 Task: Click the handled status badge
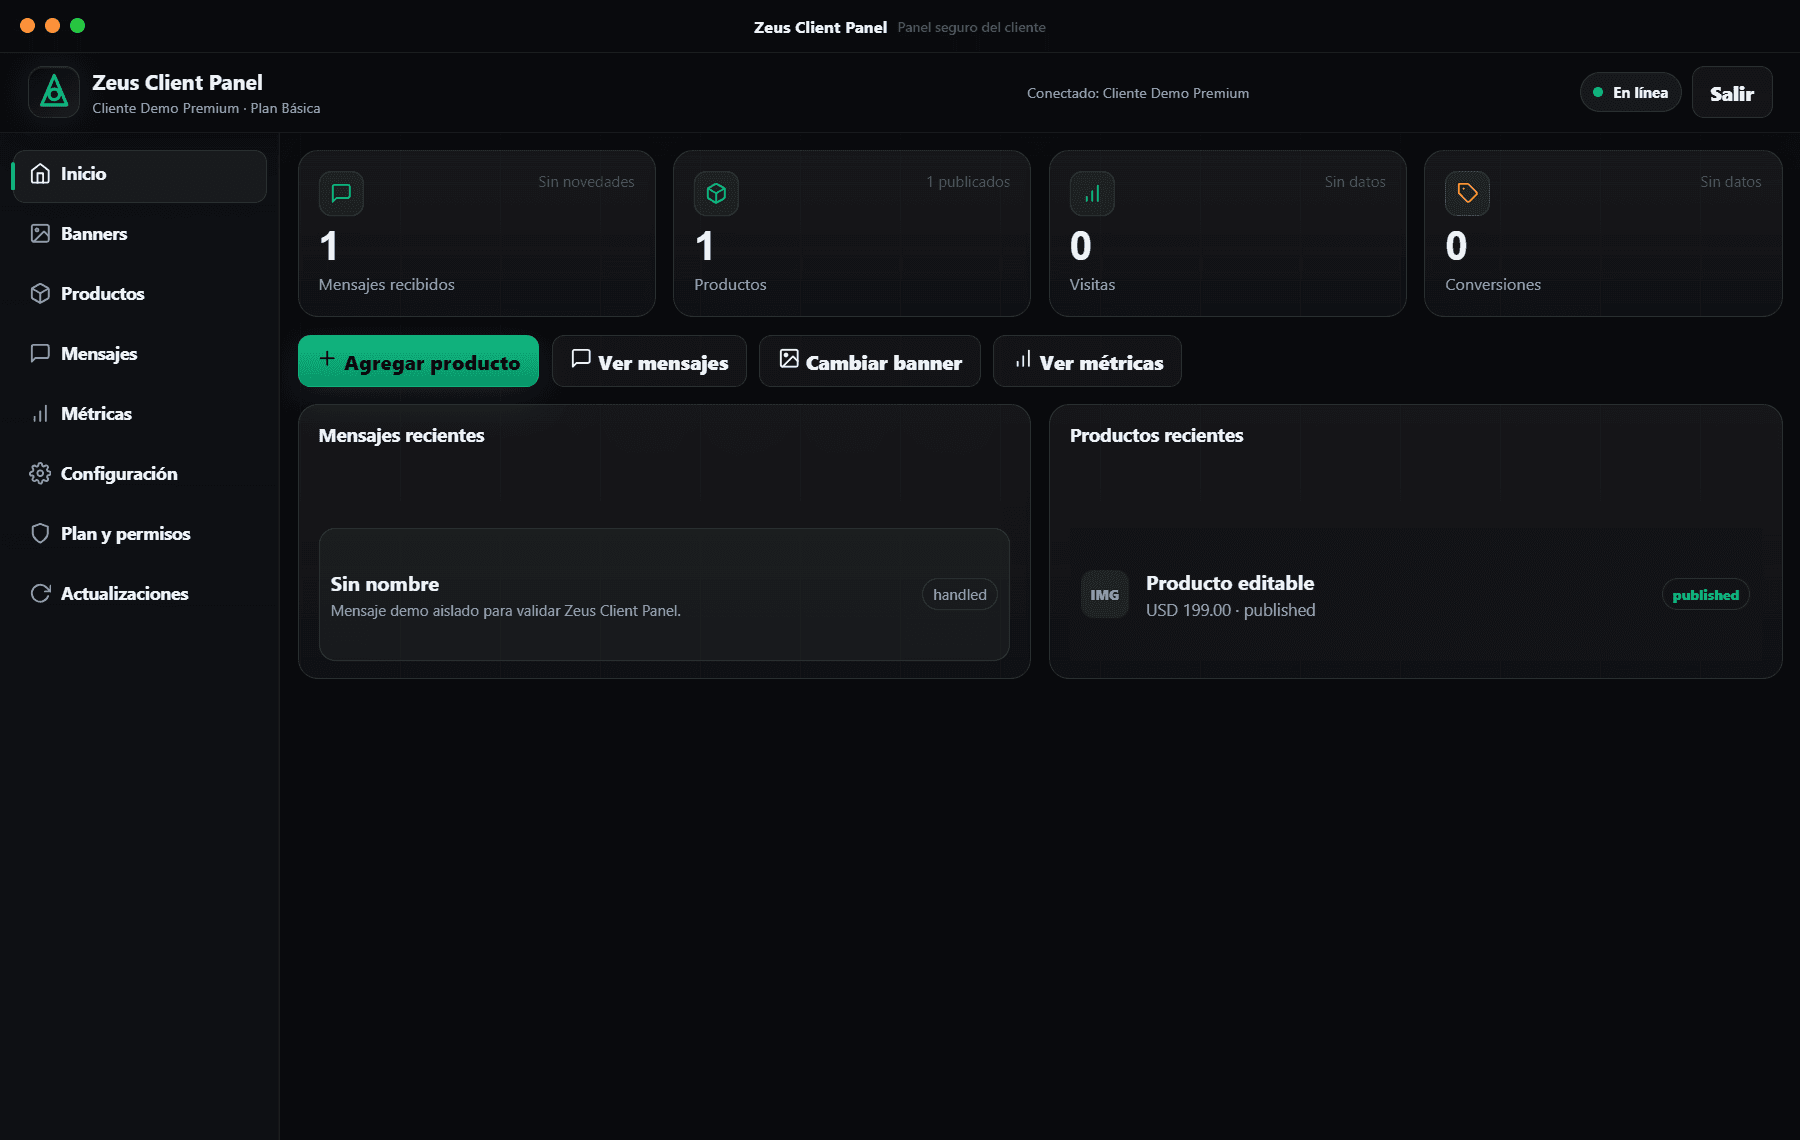tap(960, 595)
